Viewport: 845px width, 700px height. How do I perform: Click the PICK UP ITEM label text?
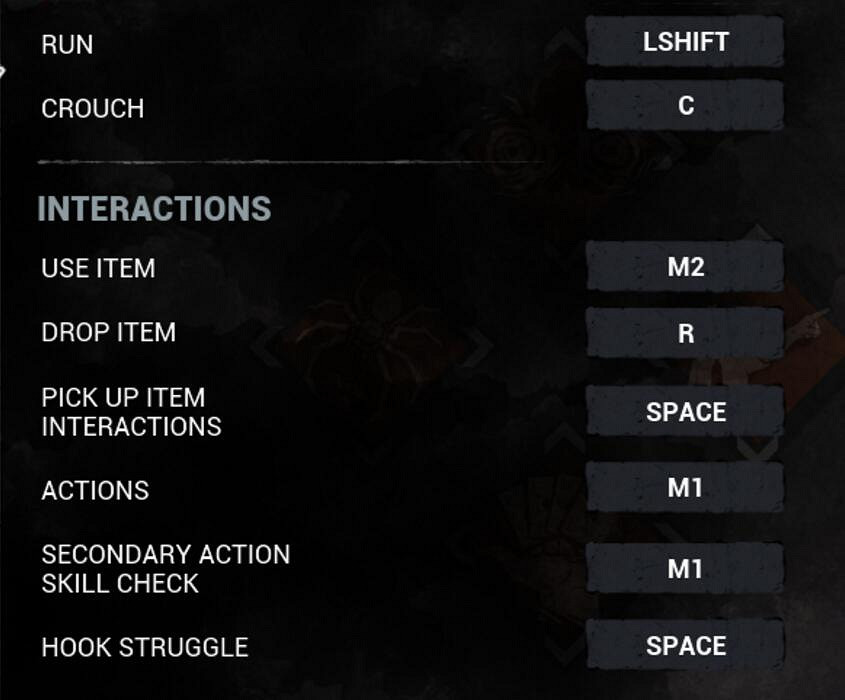point(123,397)
